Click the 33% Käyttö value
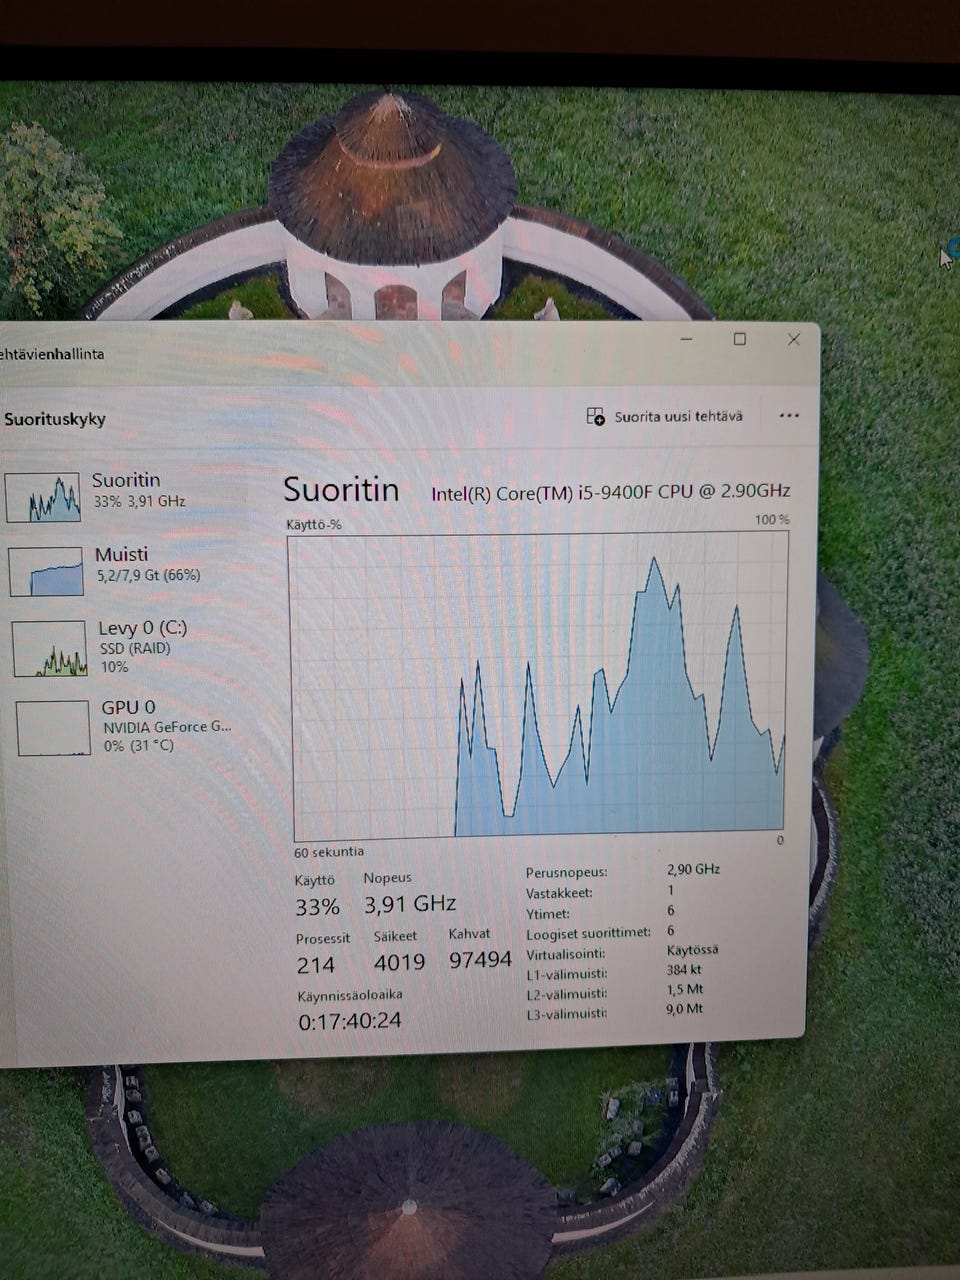The height and width of the screenshot is (1280, 960). (317, 907)
